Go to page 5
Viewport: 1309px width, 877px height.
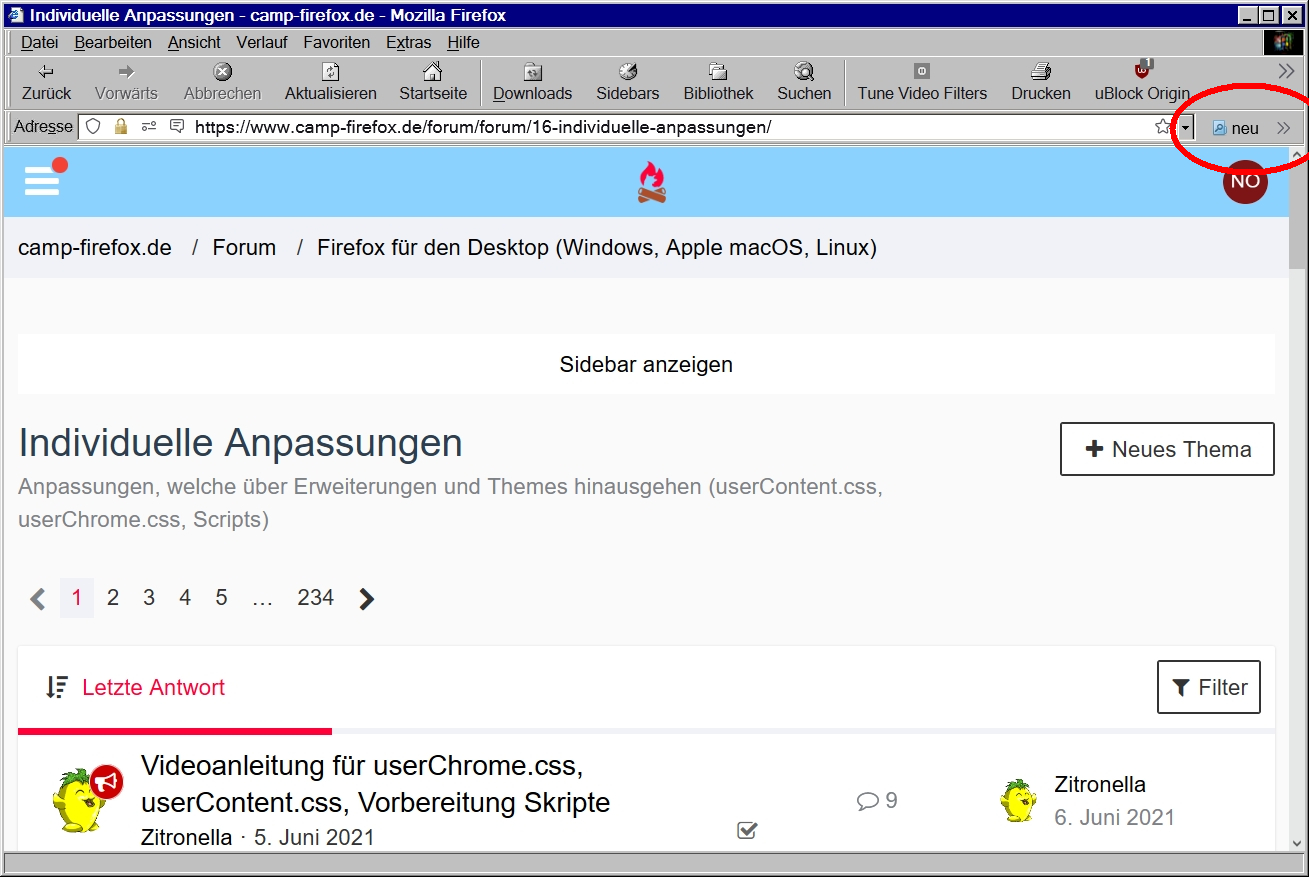[221, 598]
